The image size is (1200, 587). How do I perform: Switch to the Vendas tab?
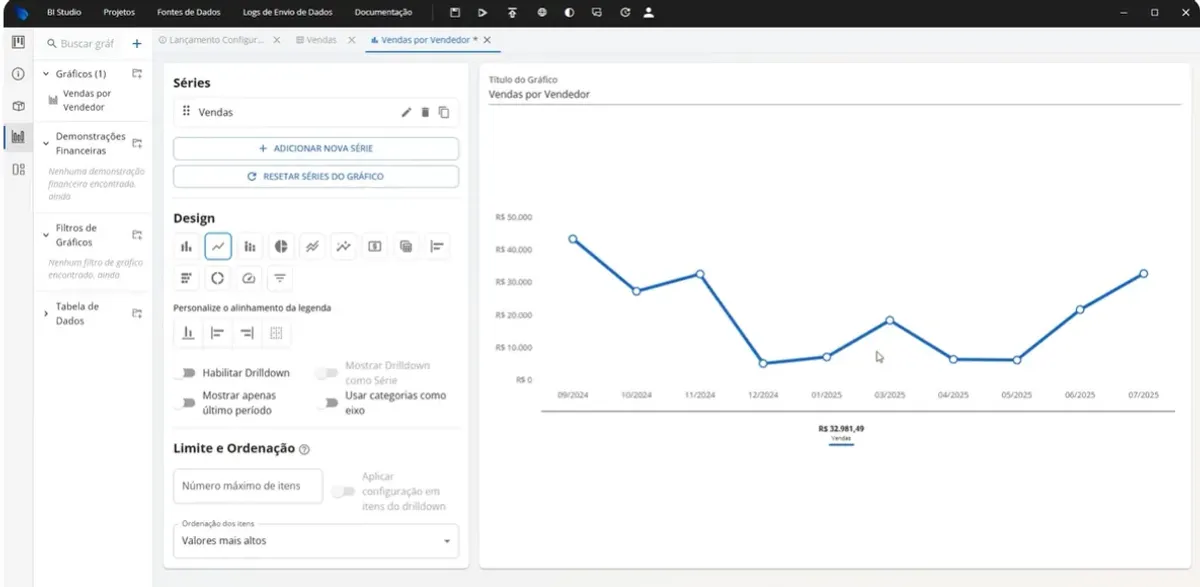[317, 40]
